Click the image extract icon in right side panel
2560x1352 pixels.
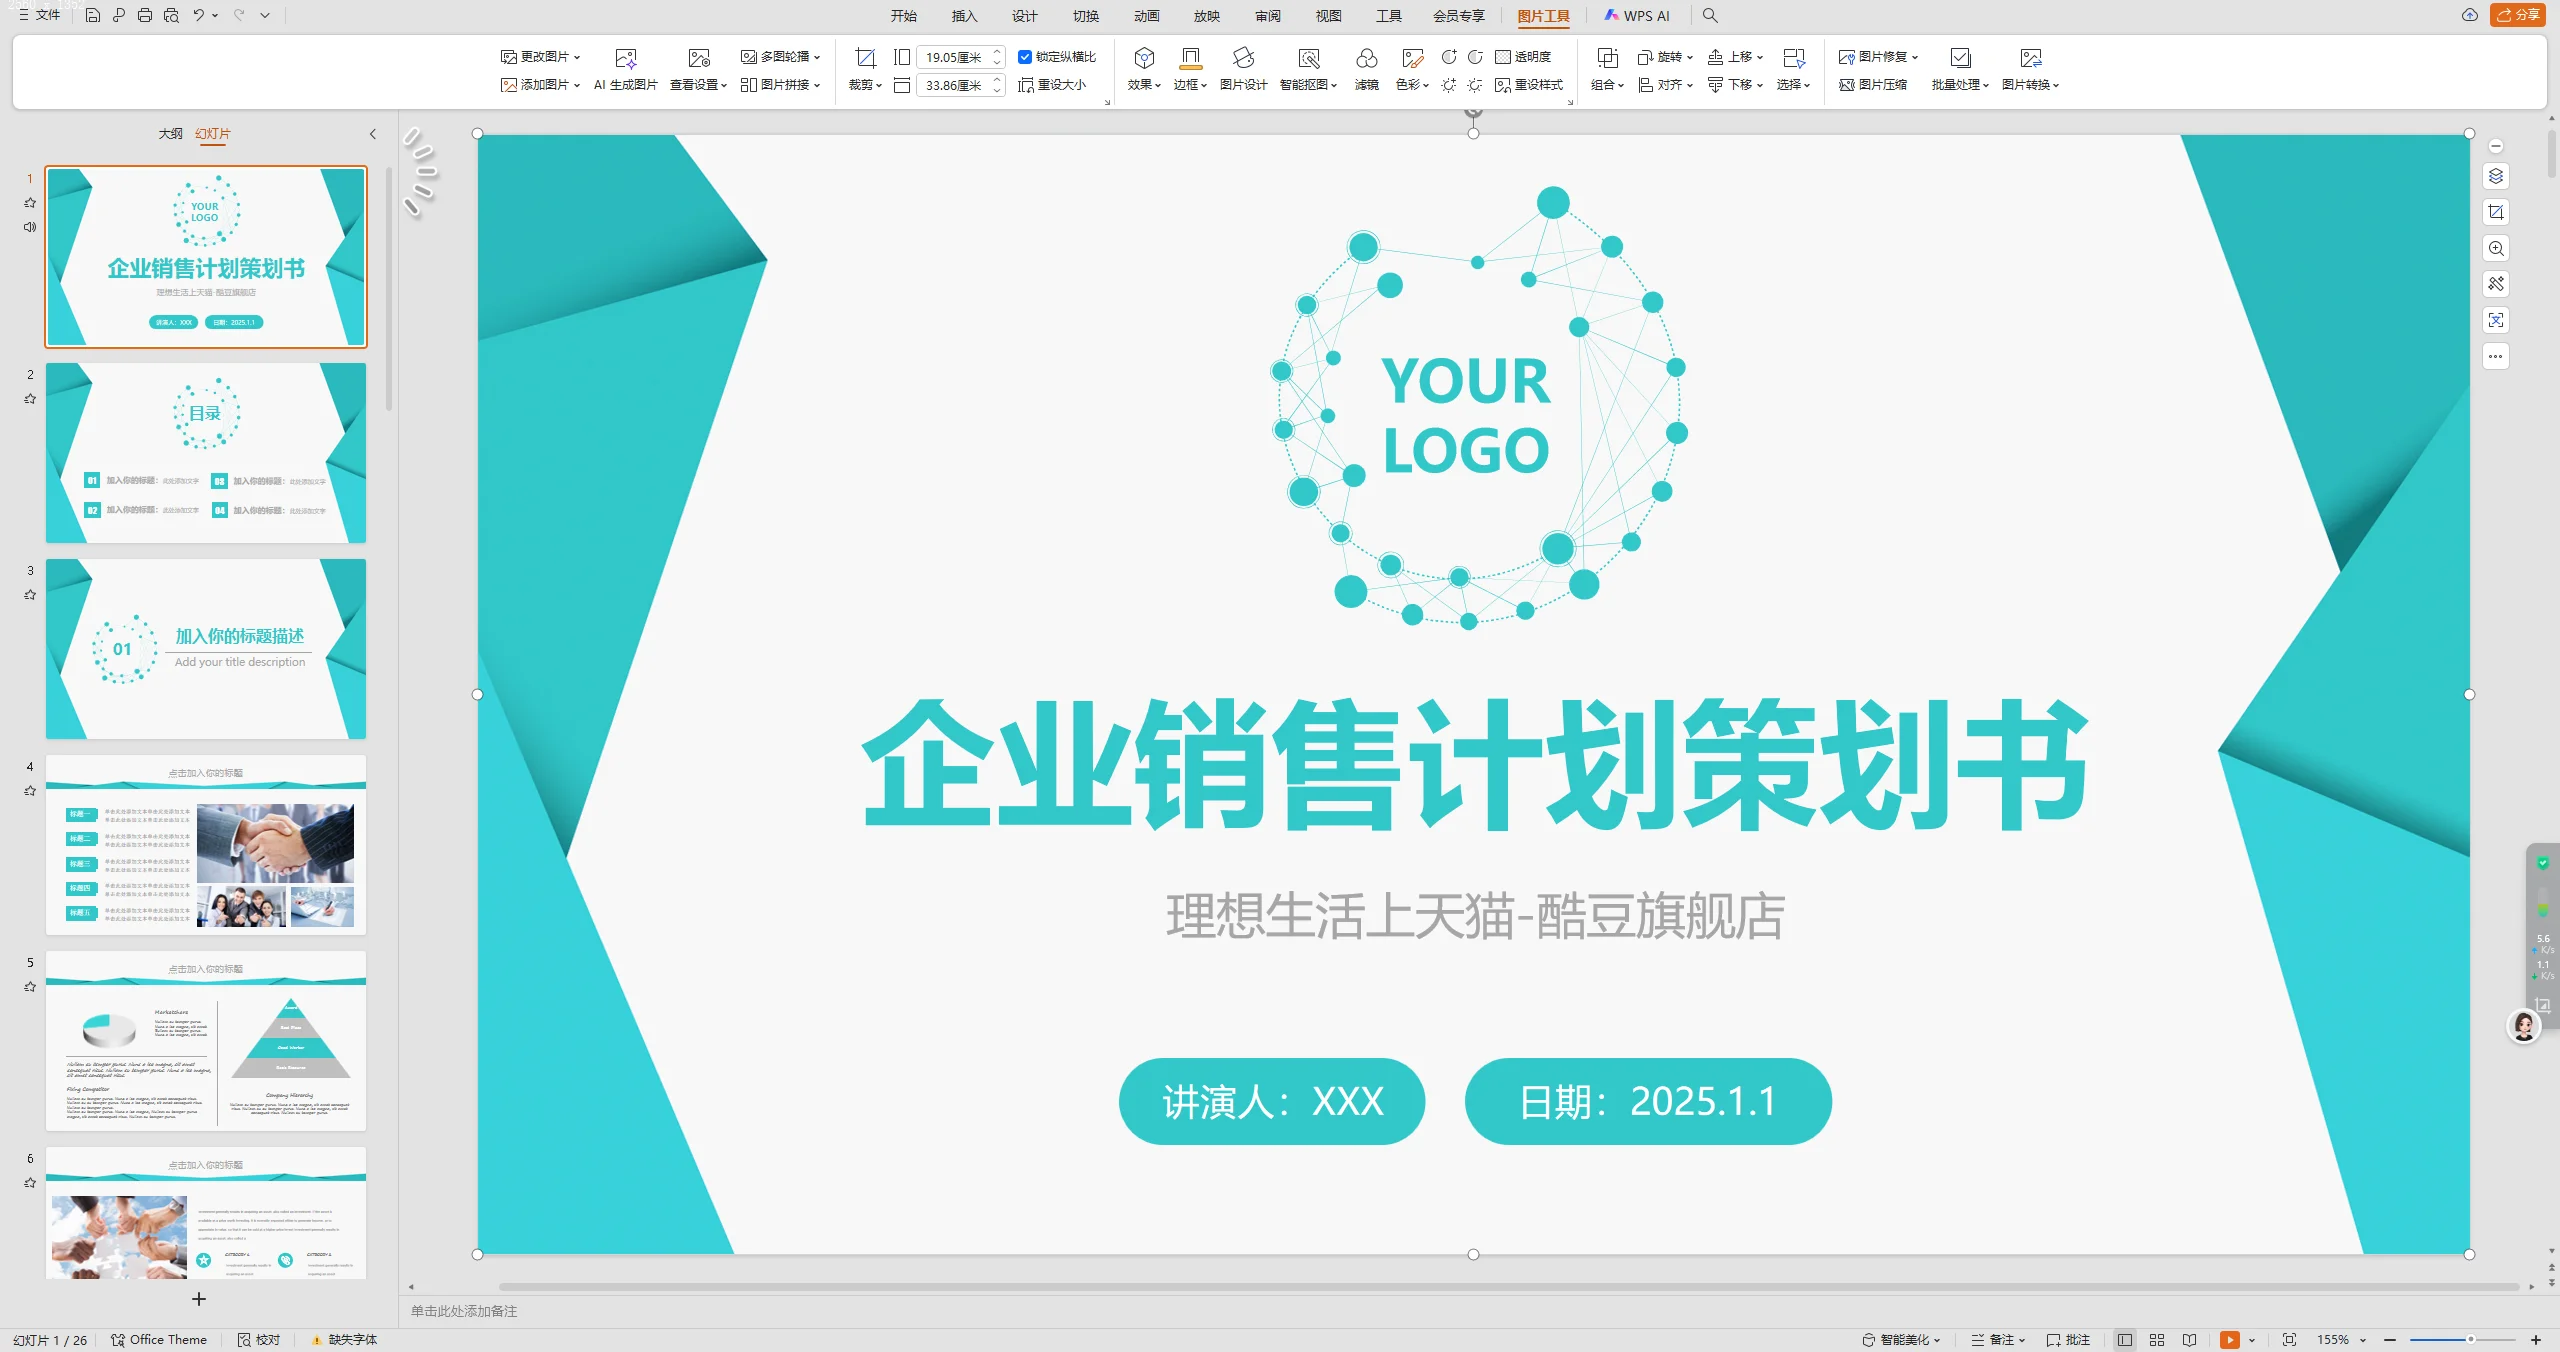pyautogui.click(x=2496, y=320)
